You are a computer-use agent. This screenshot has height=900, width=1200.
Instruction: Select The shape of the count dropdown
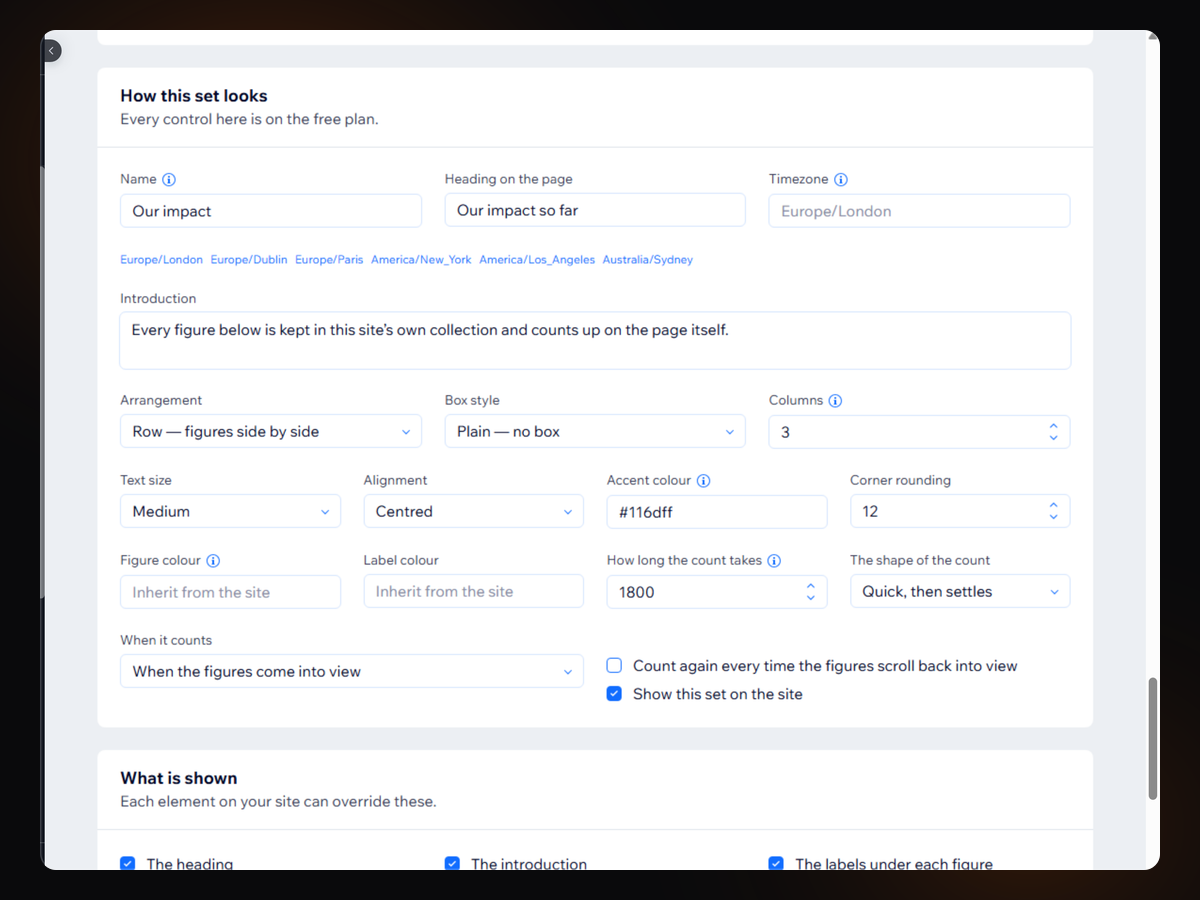960,591
